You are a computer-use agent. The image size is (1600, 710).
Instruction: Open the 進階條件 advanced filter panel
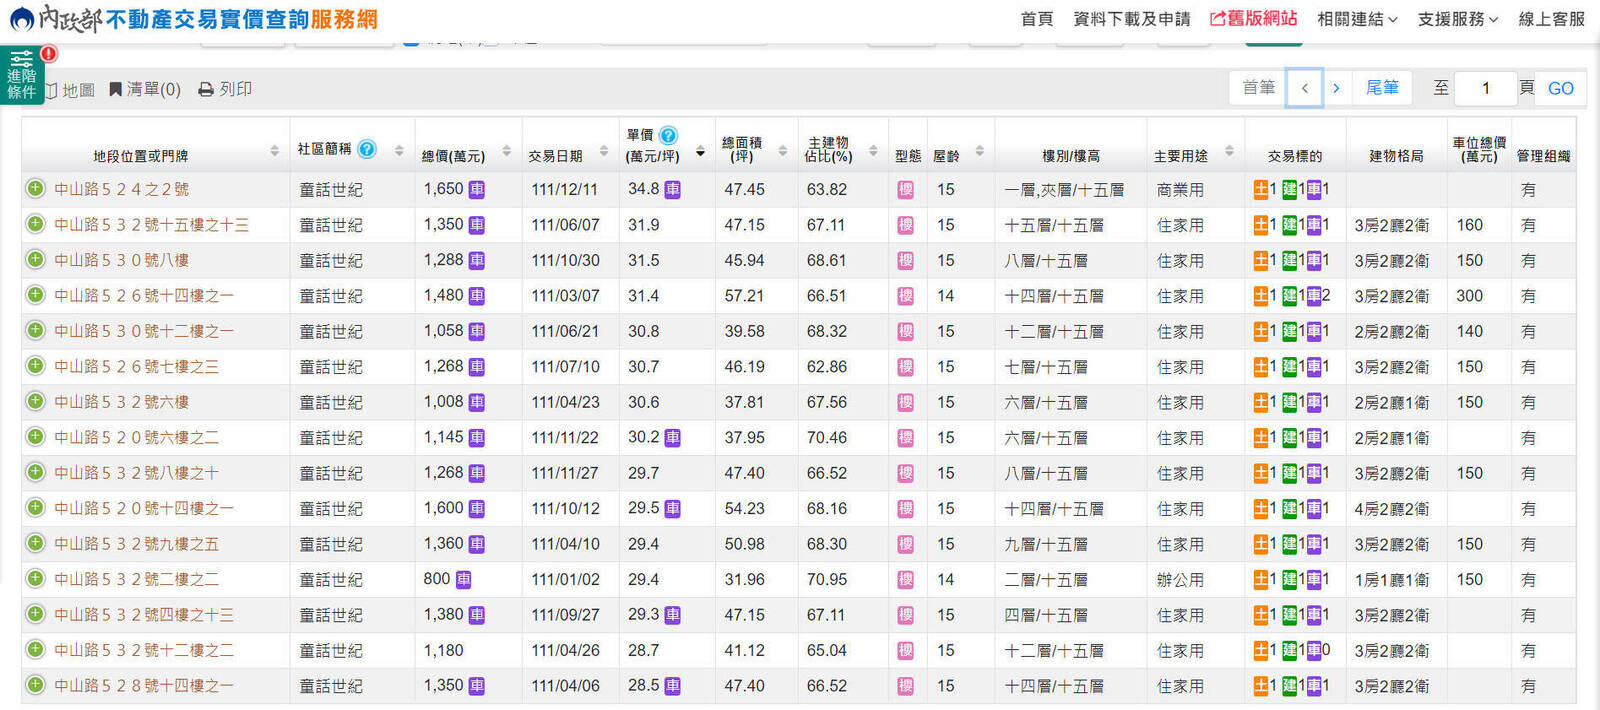[x=21, y=75]
